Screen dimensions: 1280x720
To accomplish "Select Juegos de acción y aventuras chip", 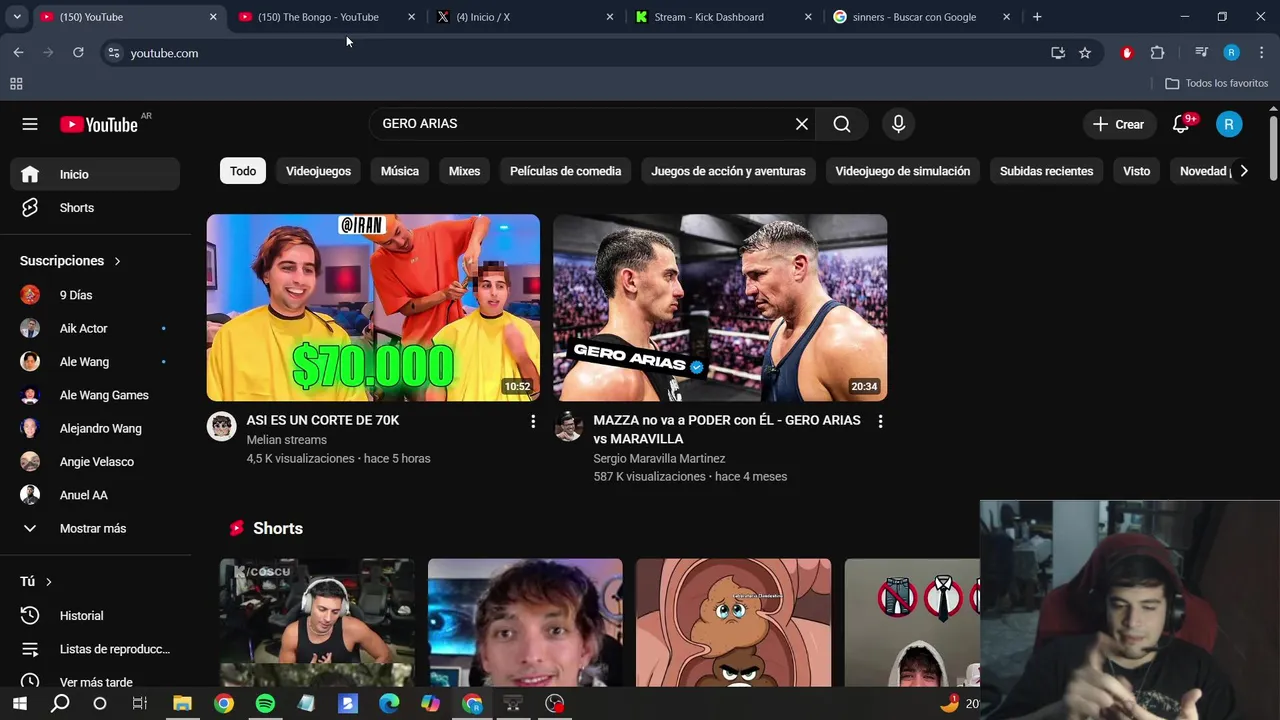I will (728, 171).
